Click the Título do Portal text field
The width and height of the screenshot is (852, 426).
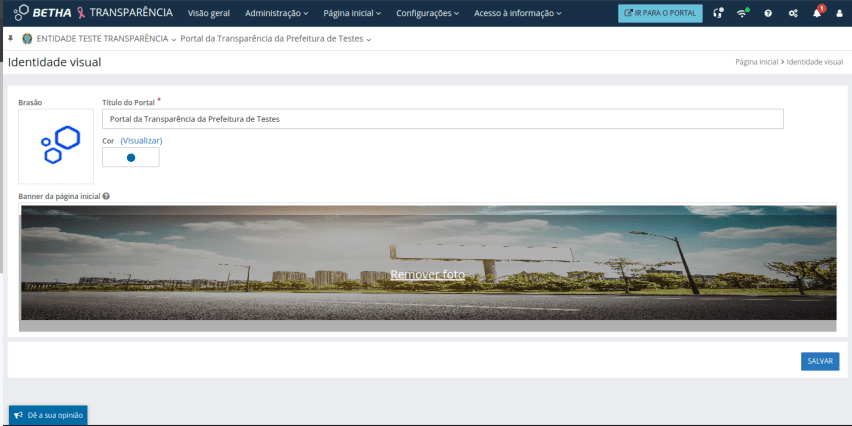[442, 119]
